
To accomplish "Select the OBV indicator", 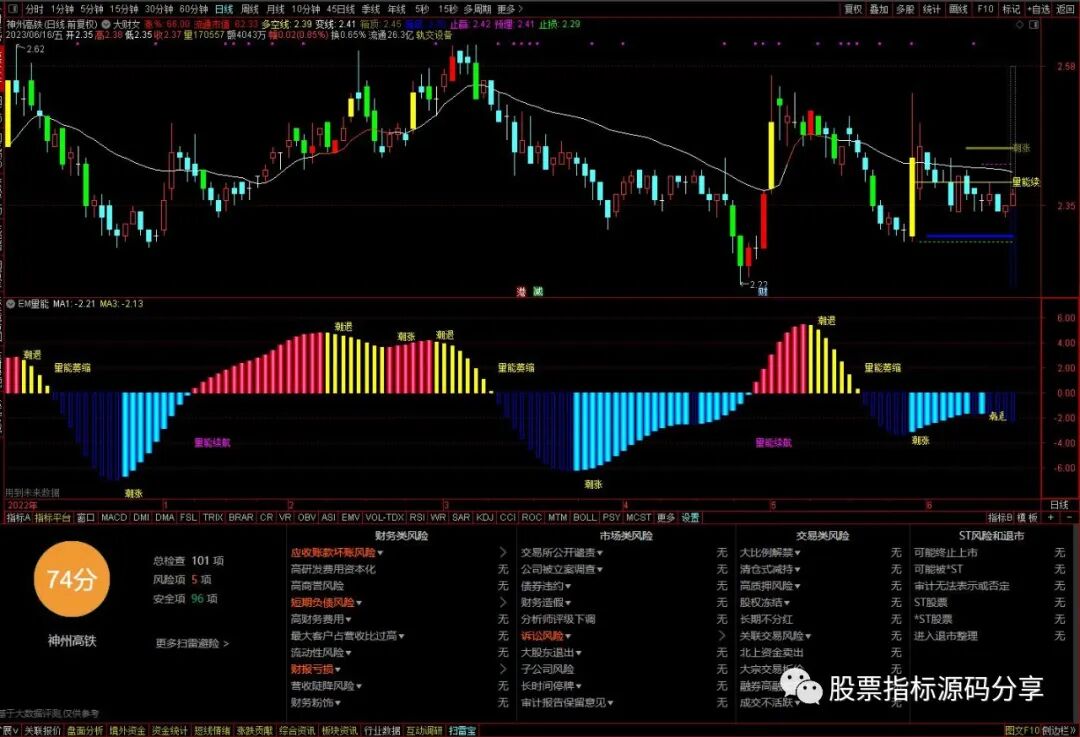I will pos(307,517).
